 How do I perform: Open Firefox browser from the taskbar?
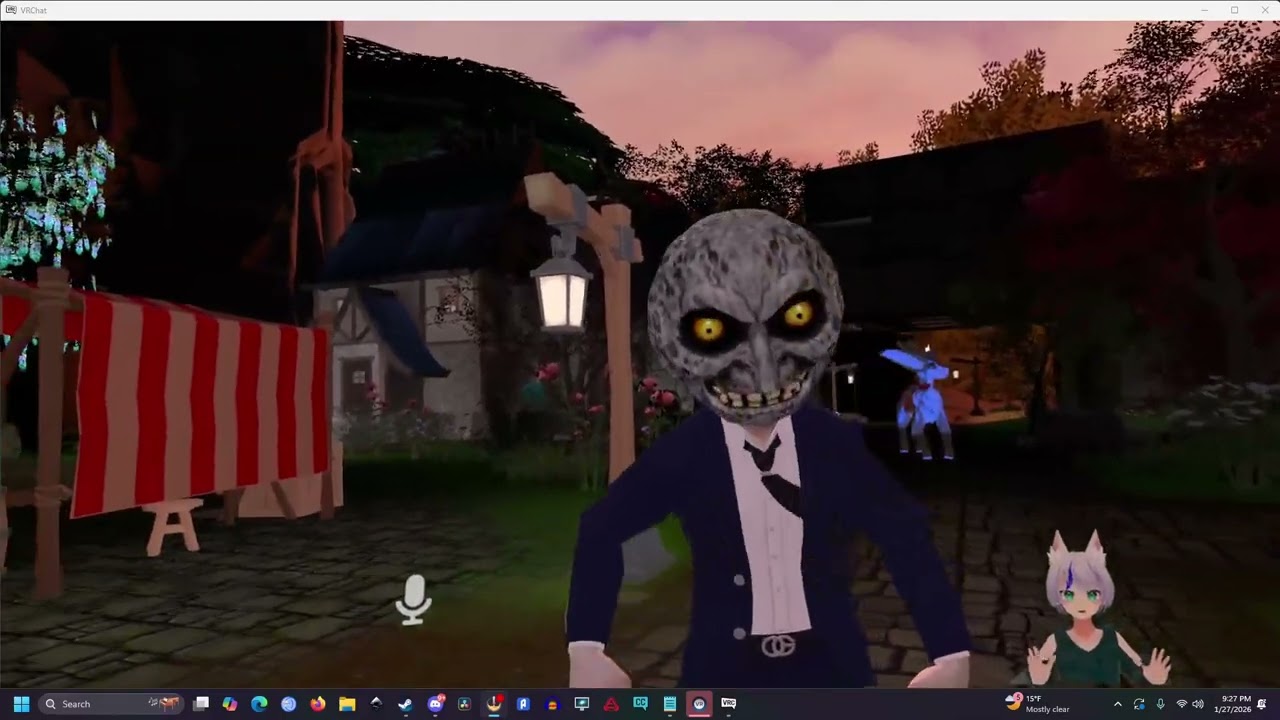(318, 704)
